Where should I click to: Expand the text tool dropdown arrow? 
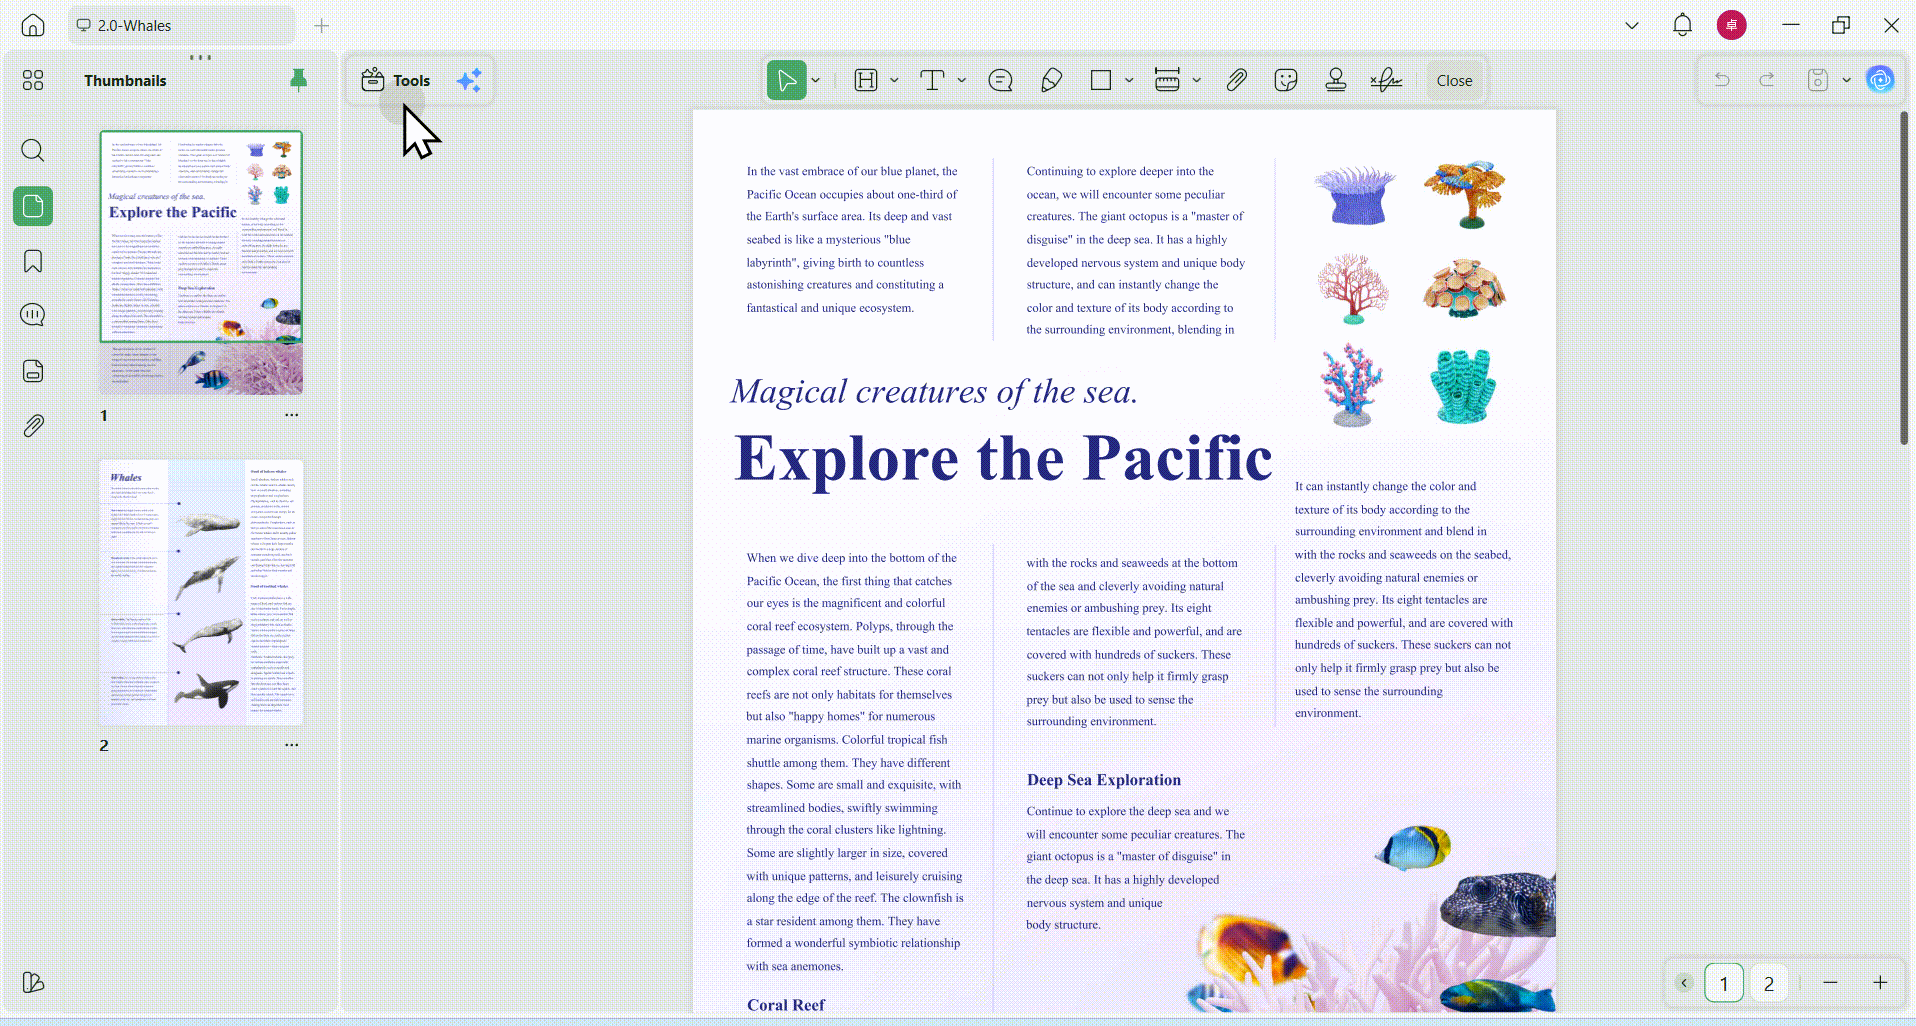tap(962, 80)
